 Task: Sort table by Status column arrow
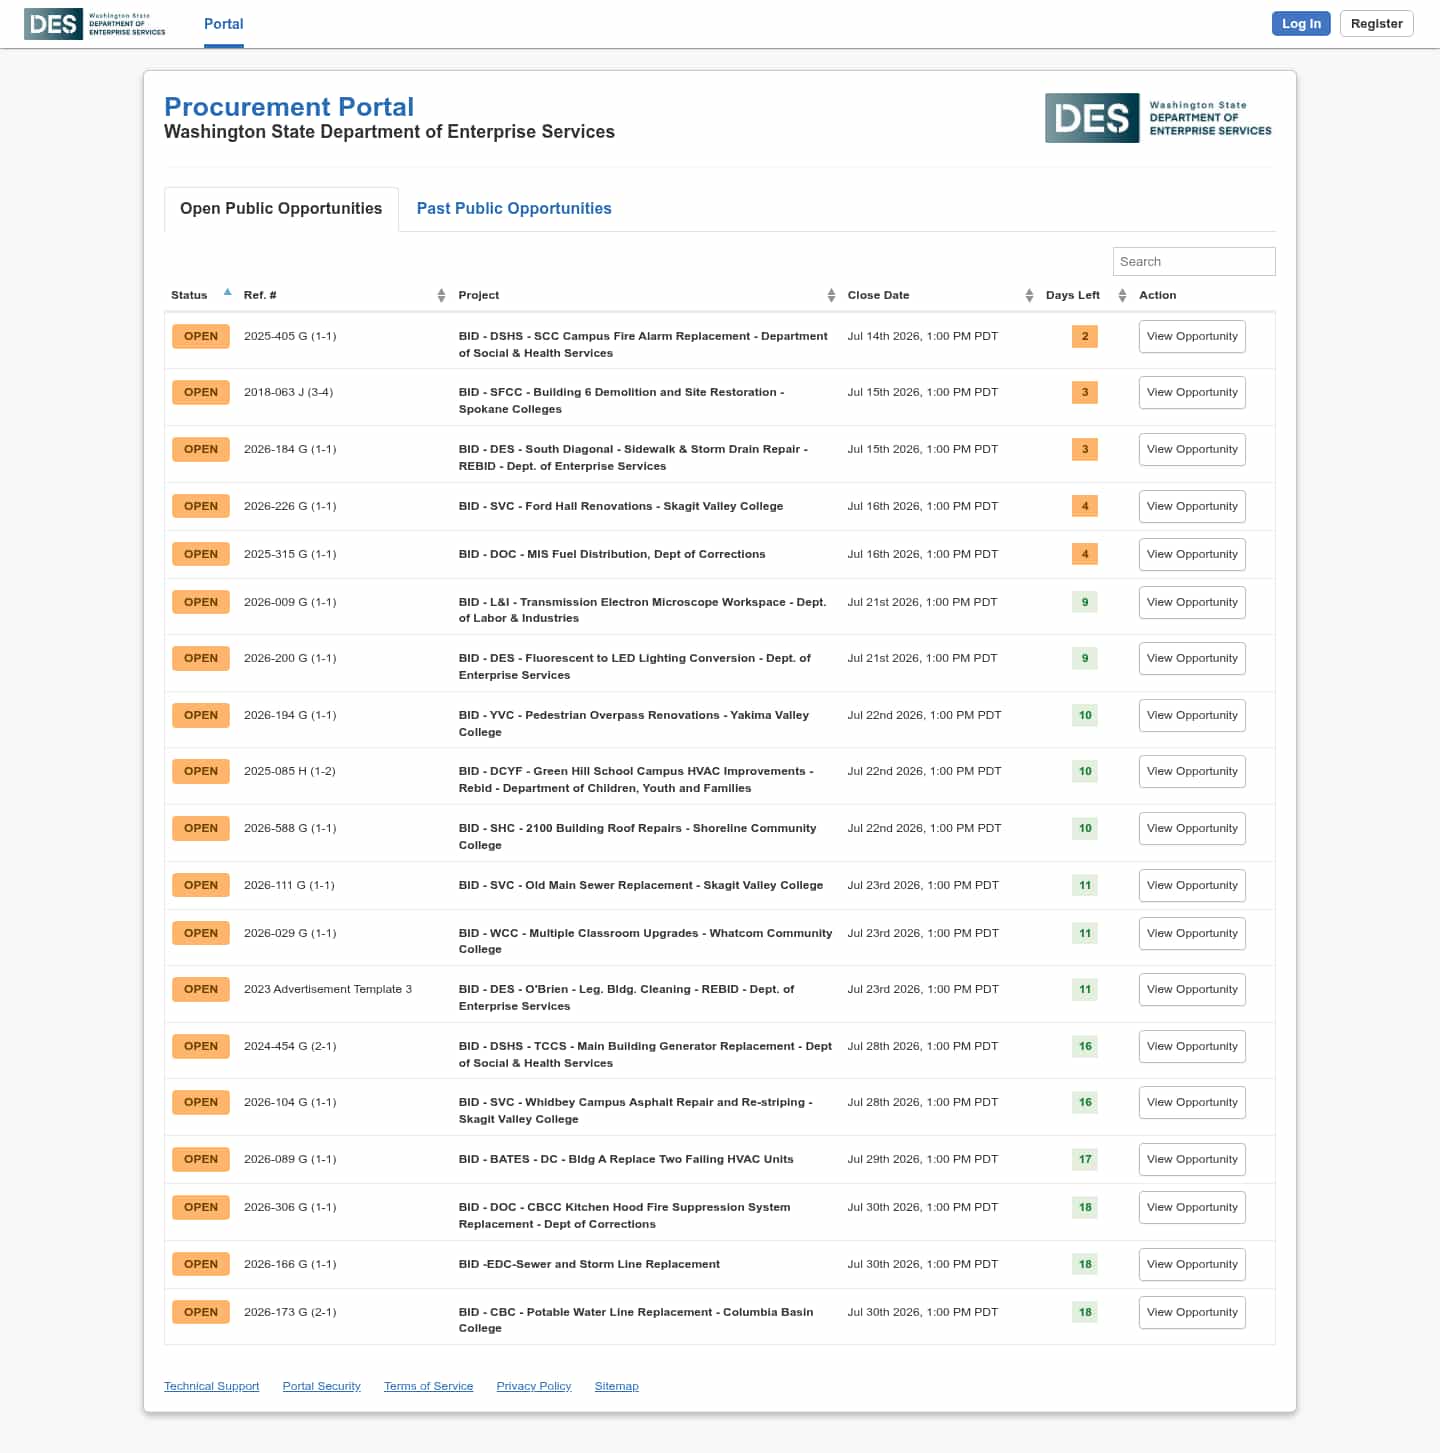(228, 292)
